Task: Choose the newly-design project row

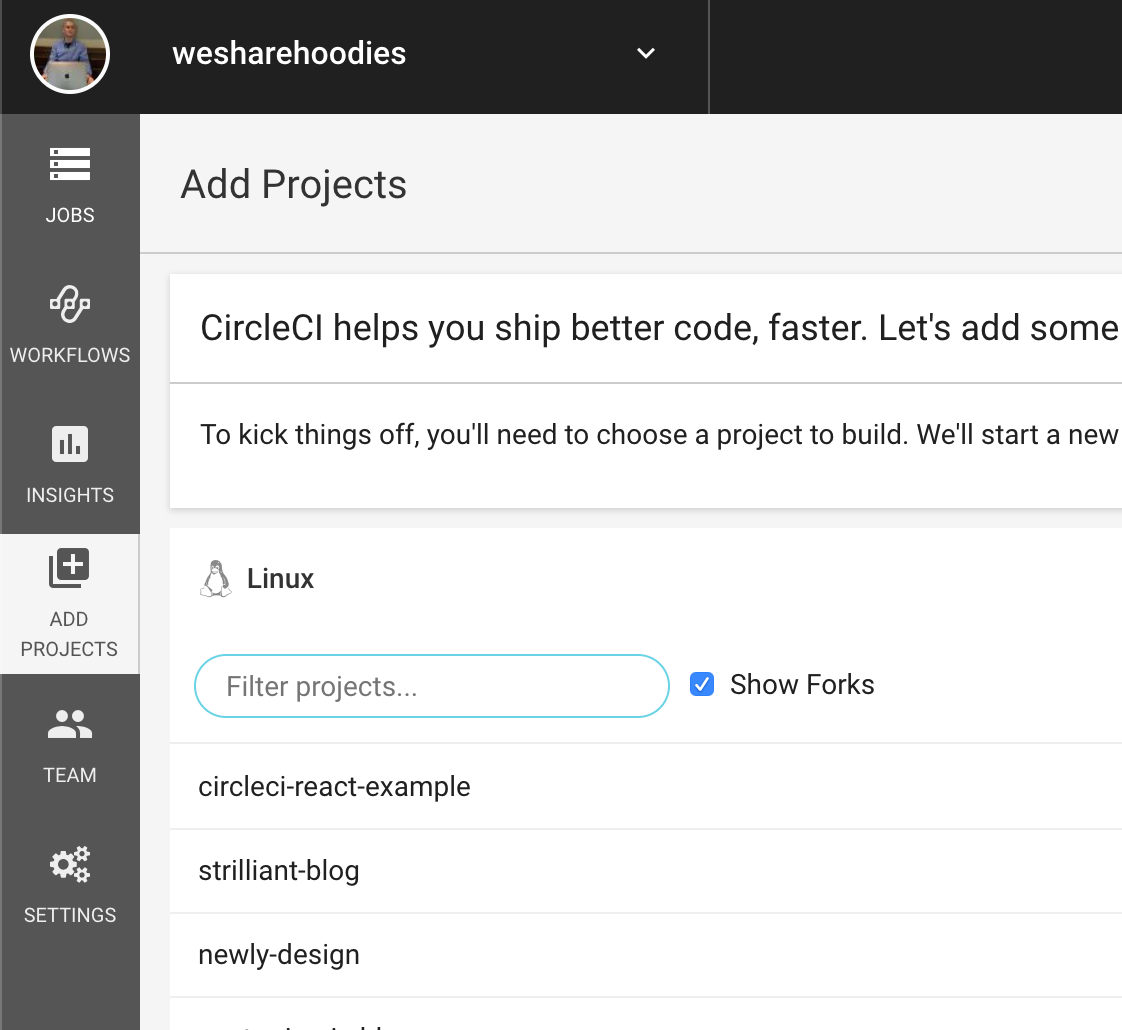Action: (278, 955)
